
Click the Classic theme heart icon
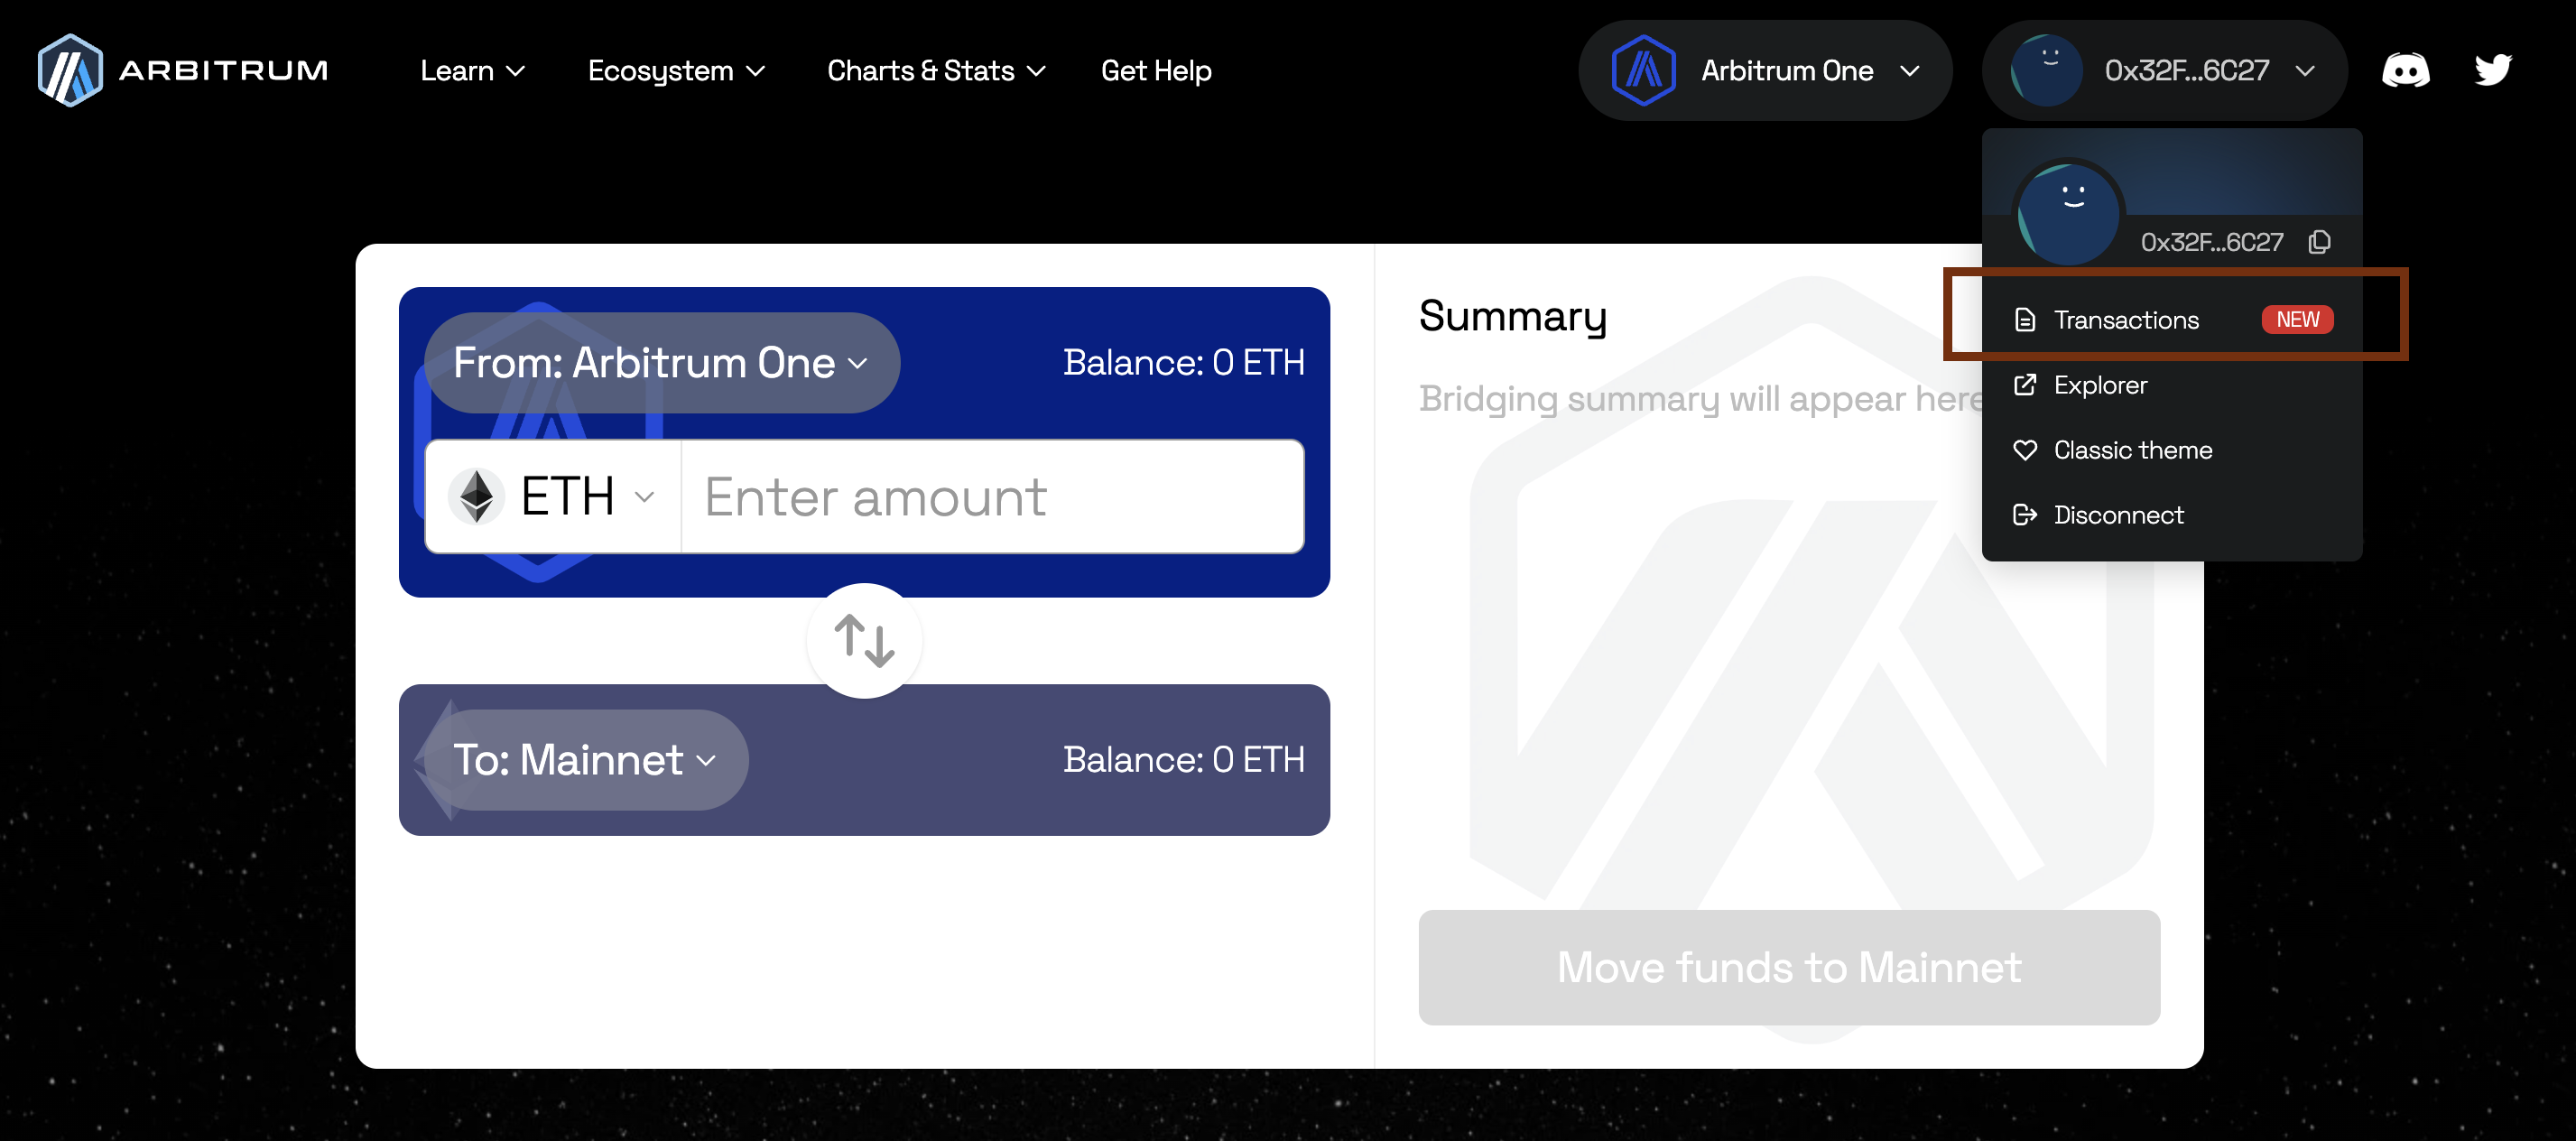pos(2024,449)
